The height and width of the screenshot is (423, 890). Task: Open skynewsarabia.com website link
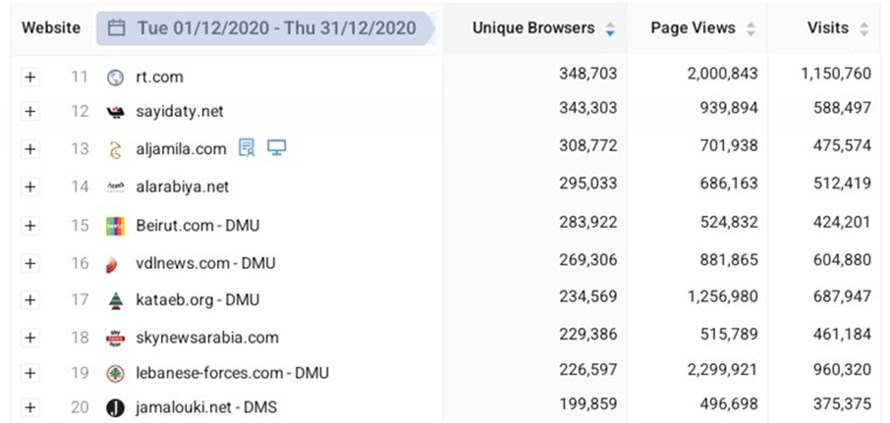click(x=207, y=337)
